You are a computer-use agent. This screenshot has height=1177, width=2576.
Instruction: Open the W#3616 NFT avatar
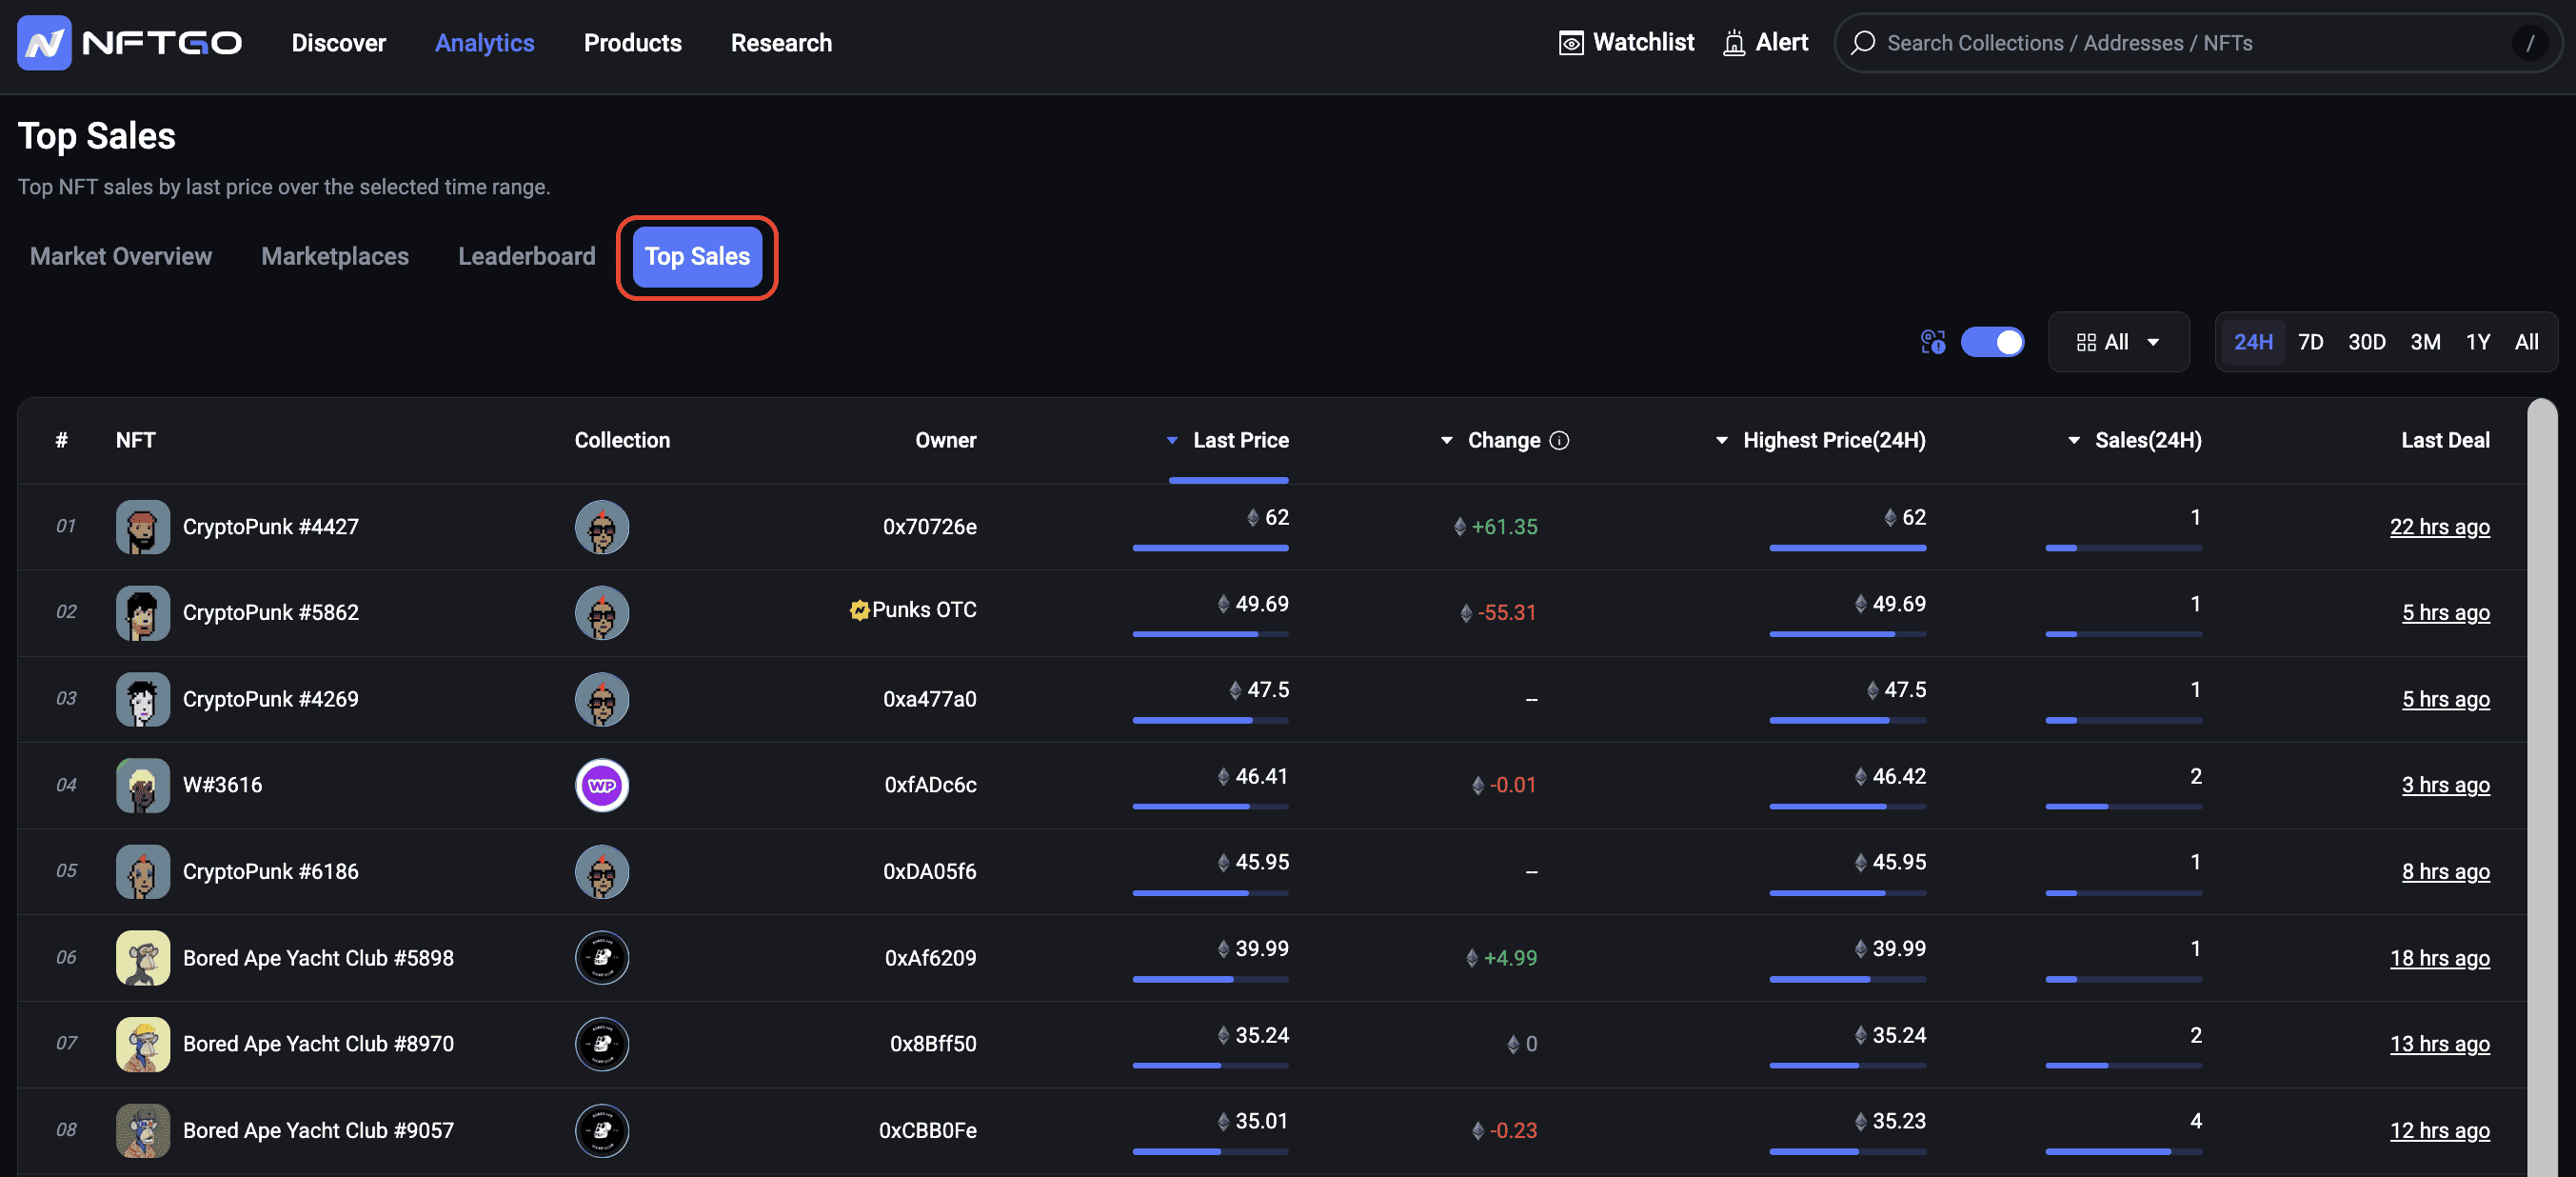coord(143,786)
